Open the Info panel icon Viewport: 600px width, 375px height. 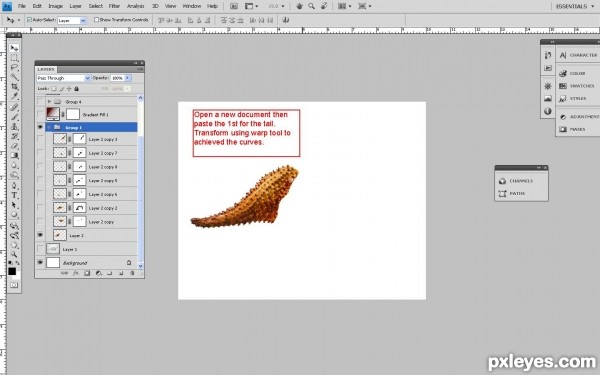[x=548, y=111]
